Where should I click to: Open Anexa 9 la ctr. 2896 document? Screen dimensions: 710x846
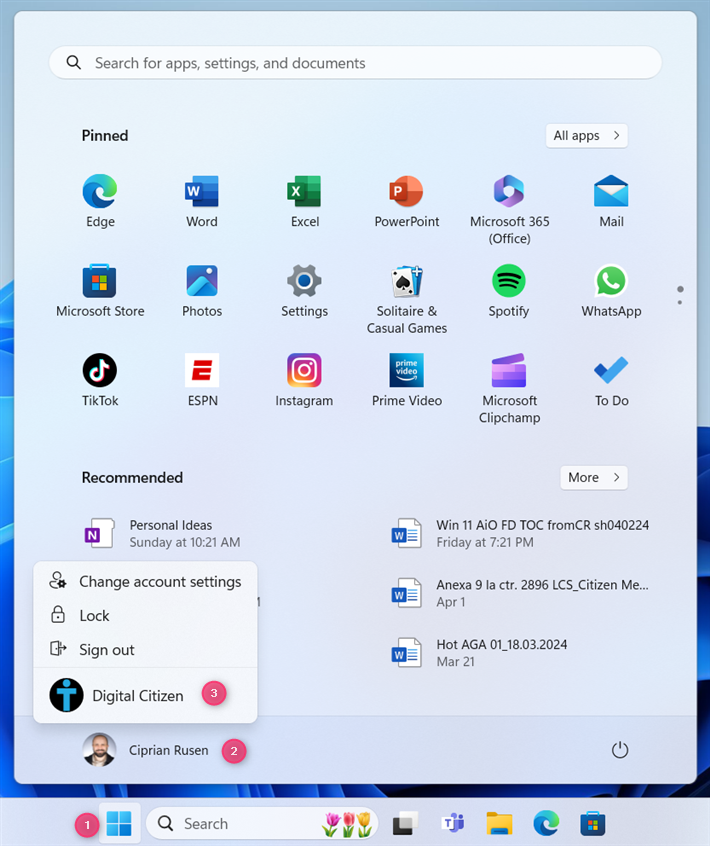pyautogui.click(x=521, y=593)
